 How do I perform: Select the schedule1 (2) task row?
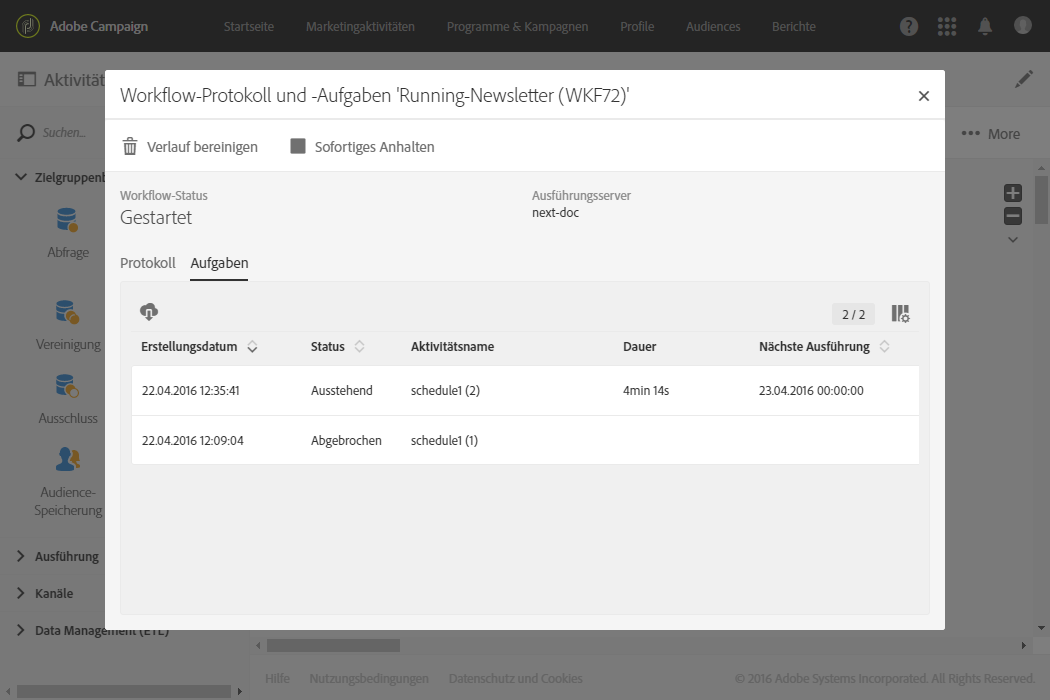525,391
